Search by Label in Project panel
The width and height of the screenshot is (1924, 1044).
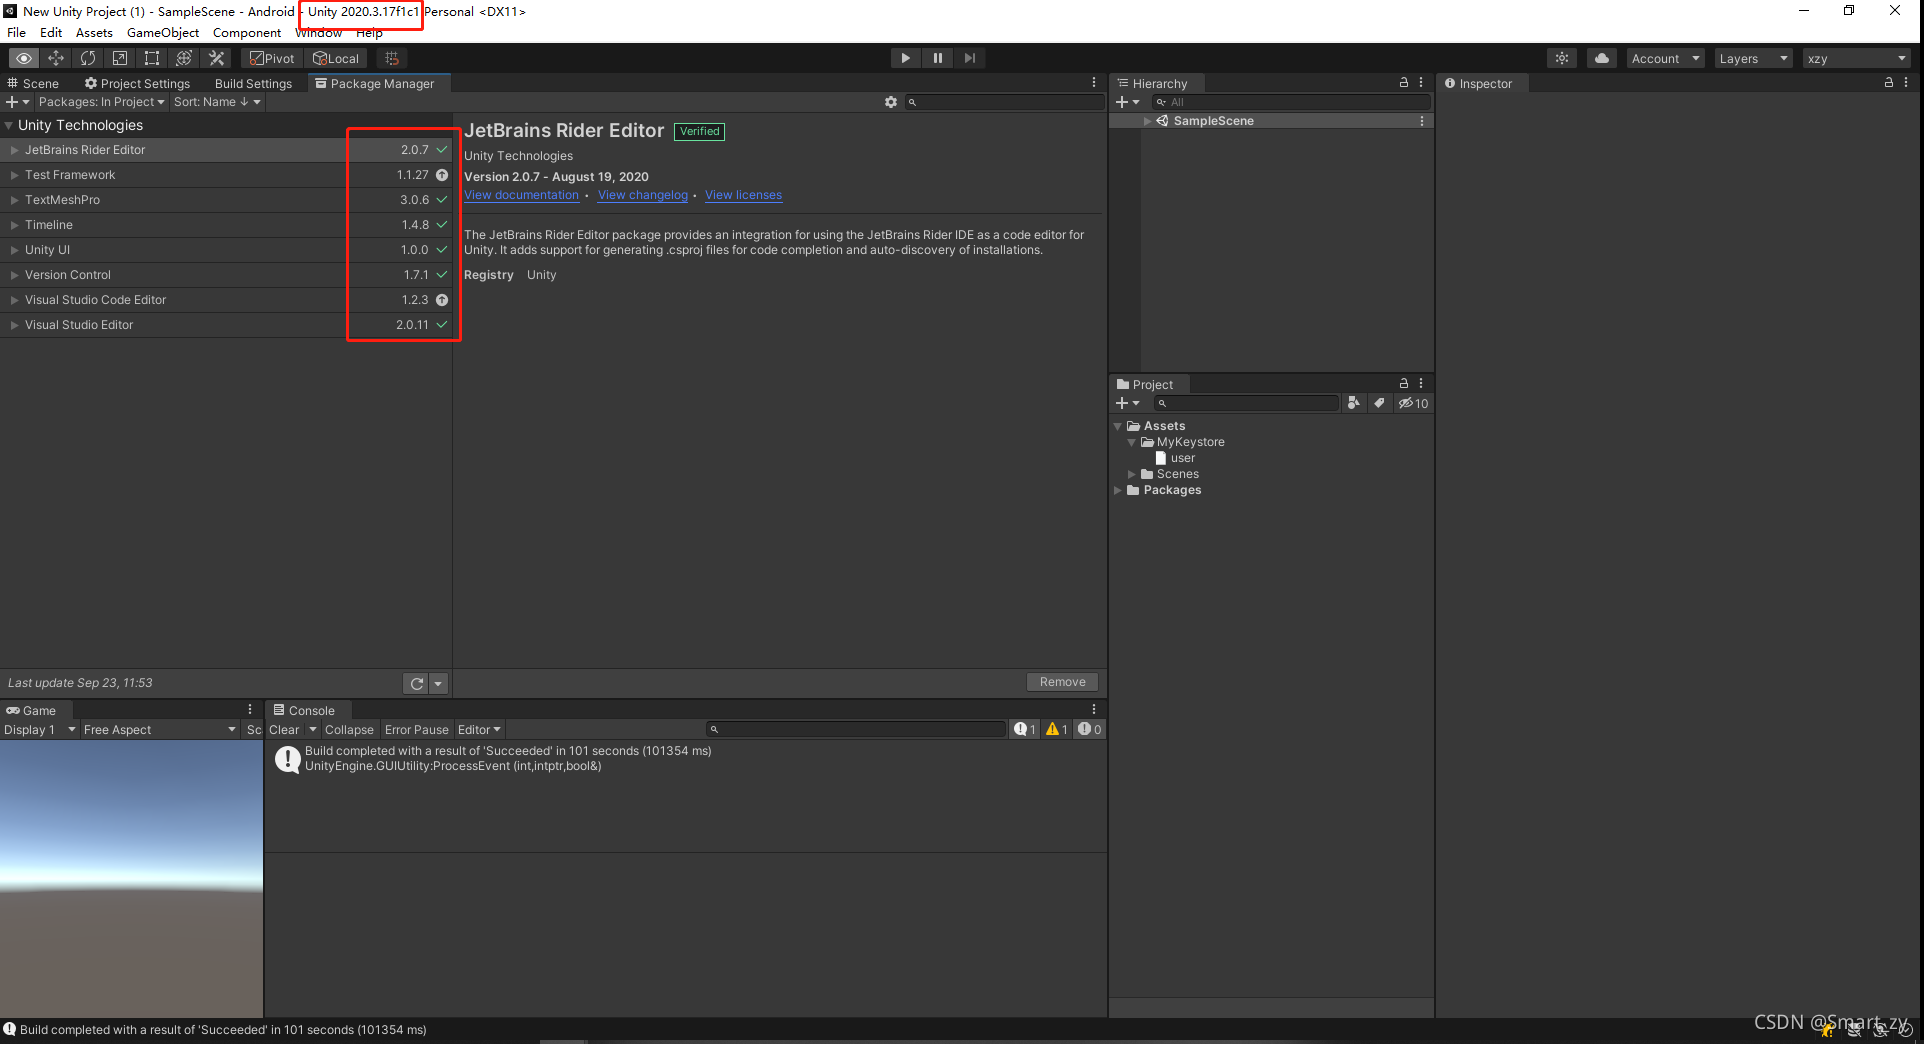1380,403
